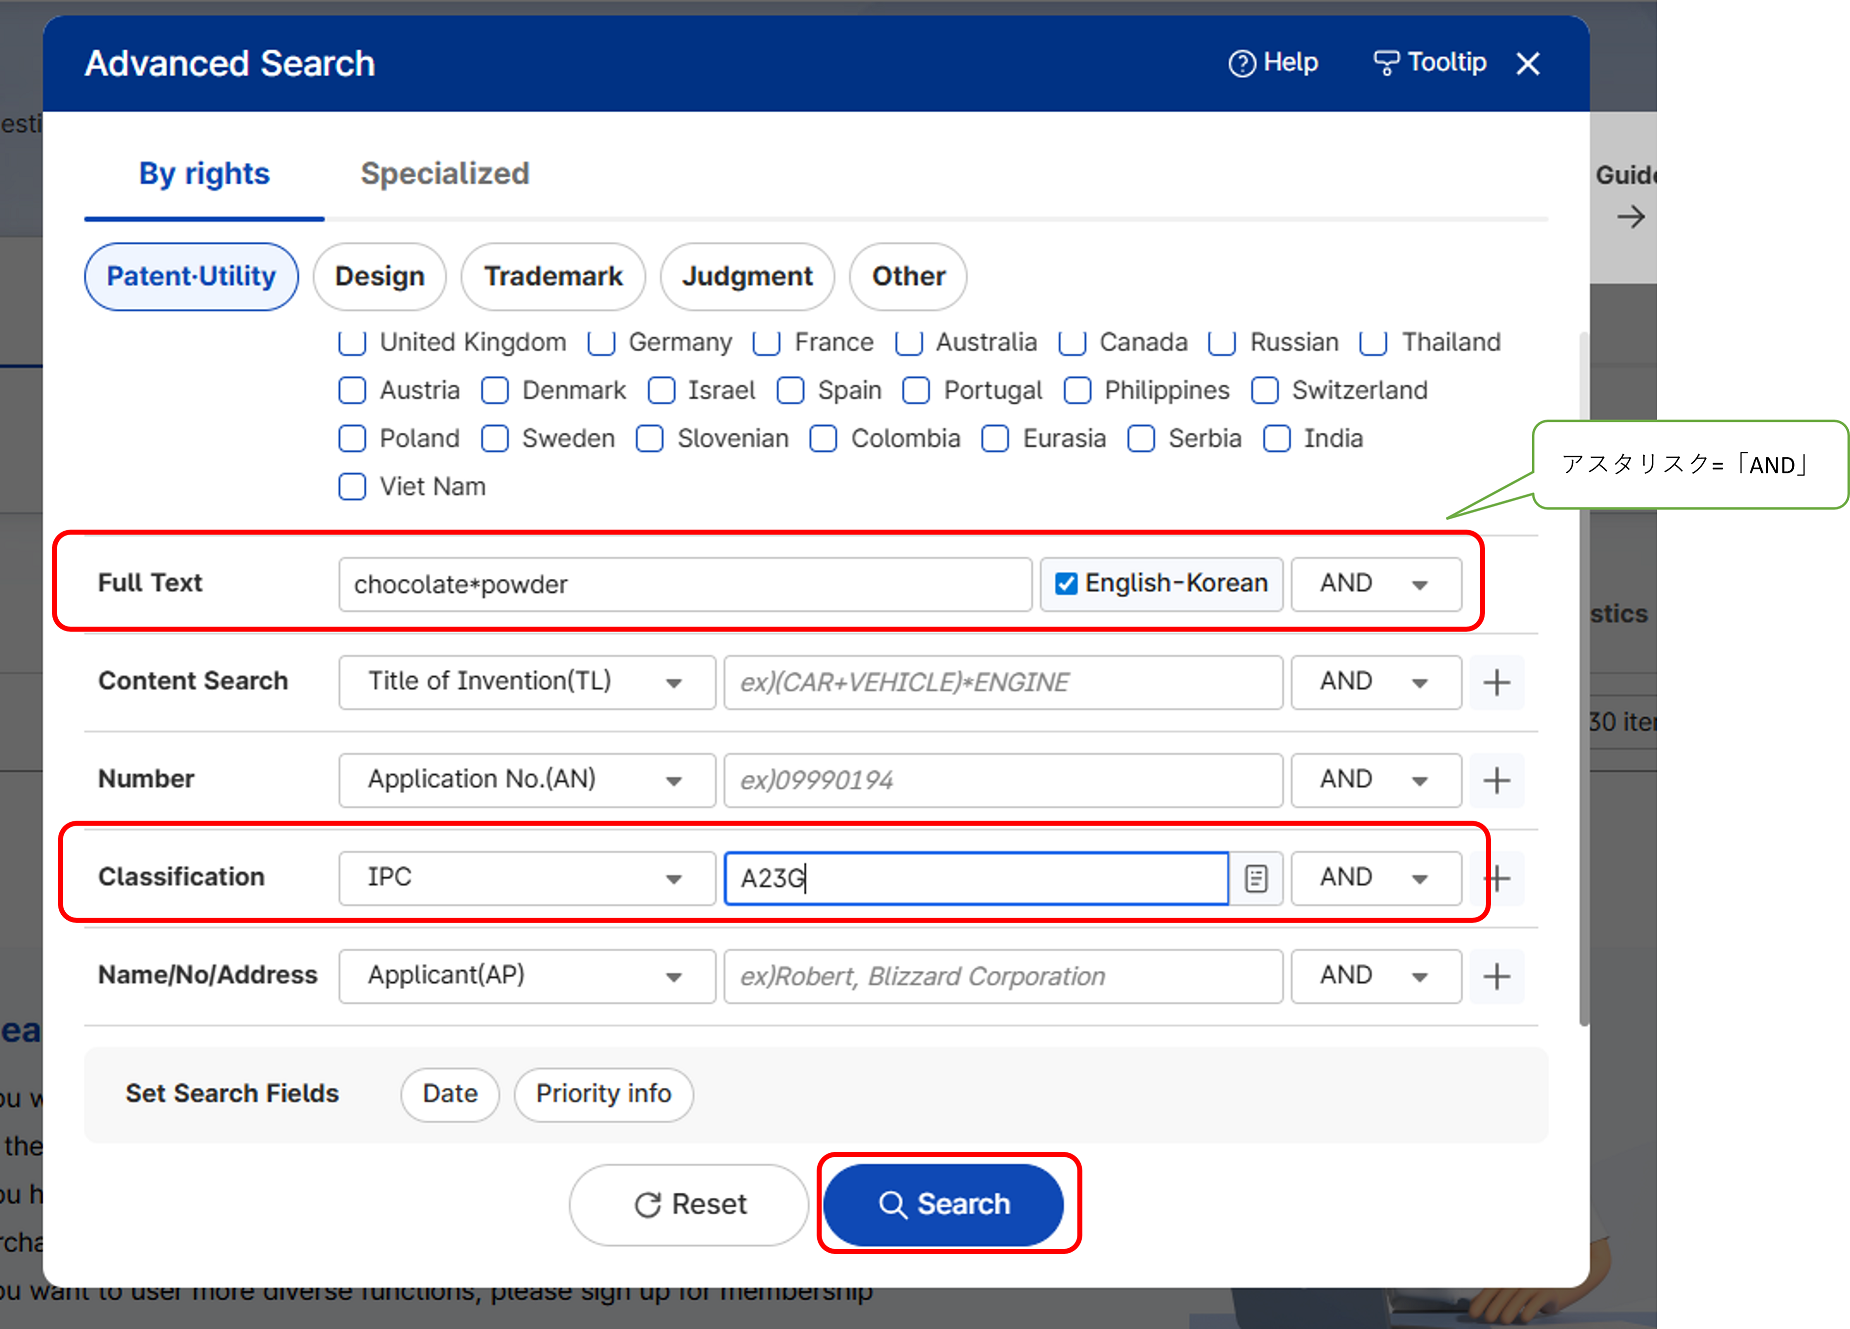Screen dimensions: 1850x1329
Task: Click the Guide arrow on right edge
Action: pyautogui.click(x=1630, y=216)
